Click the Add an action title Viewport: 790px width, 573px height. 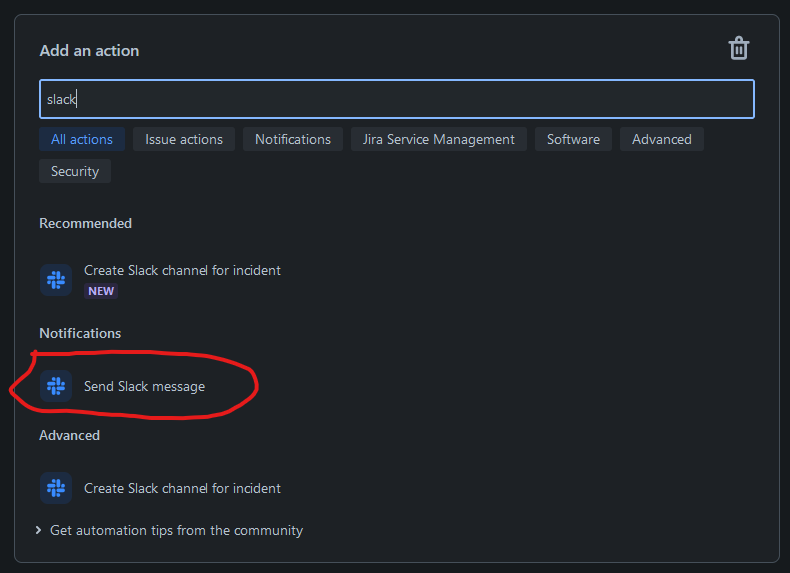[x=89, y=51]
